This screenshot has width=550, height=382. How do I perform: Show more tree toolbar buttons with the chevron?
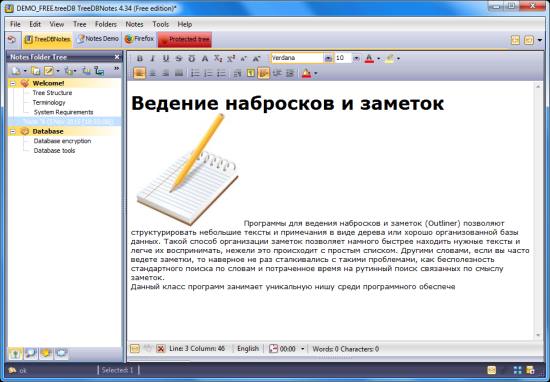117,68
